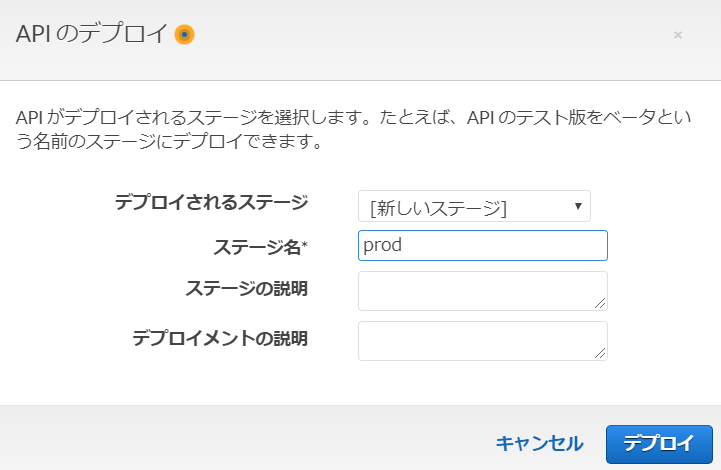Click into the デプロイメントの説明 text area
The image size is (721, 470).
(482, 340)
